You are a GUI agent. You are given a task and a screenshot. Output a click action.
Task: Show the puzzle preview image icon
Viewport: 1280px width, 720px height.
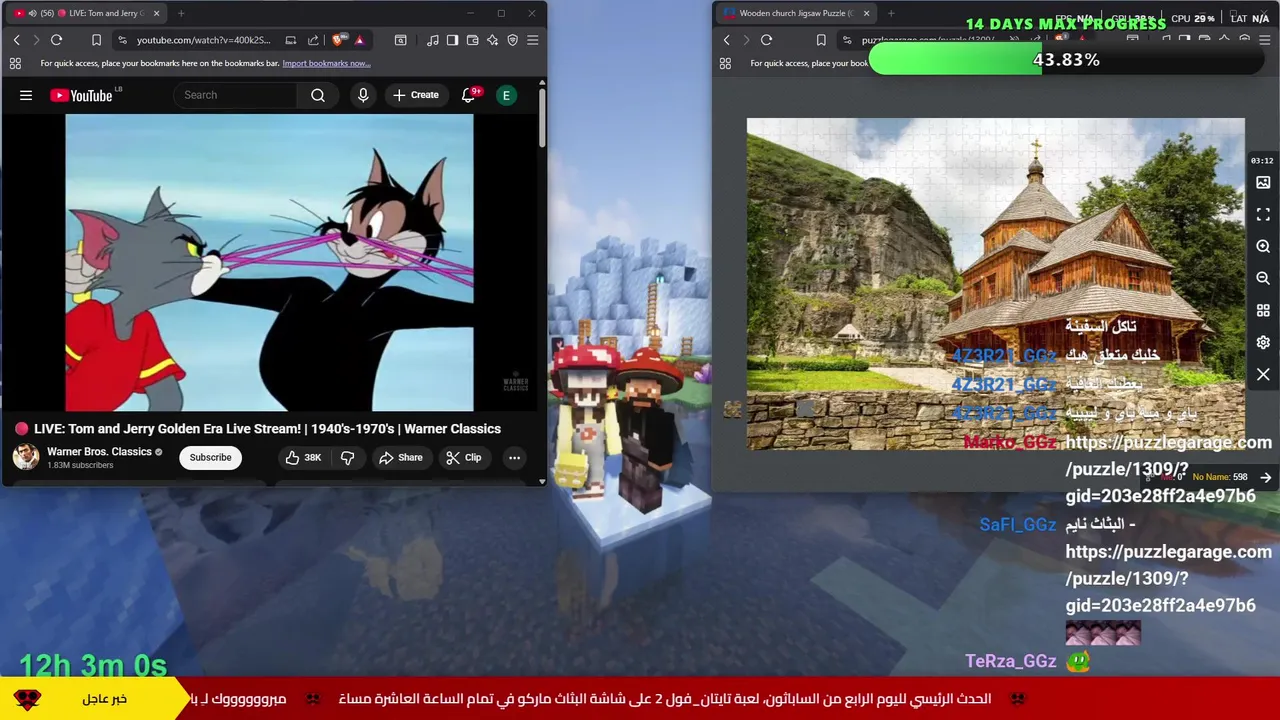(1263, 183)
